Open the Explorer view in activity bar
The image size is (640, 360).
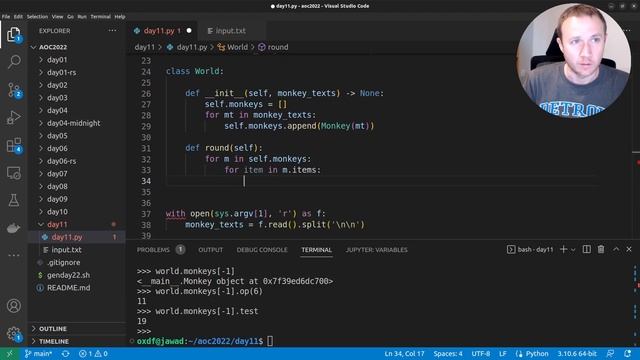[13, 34]
